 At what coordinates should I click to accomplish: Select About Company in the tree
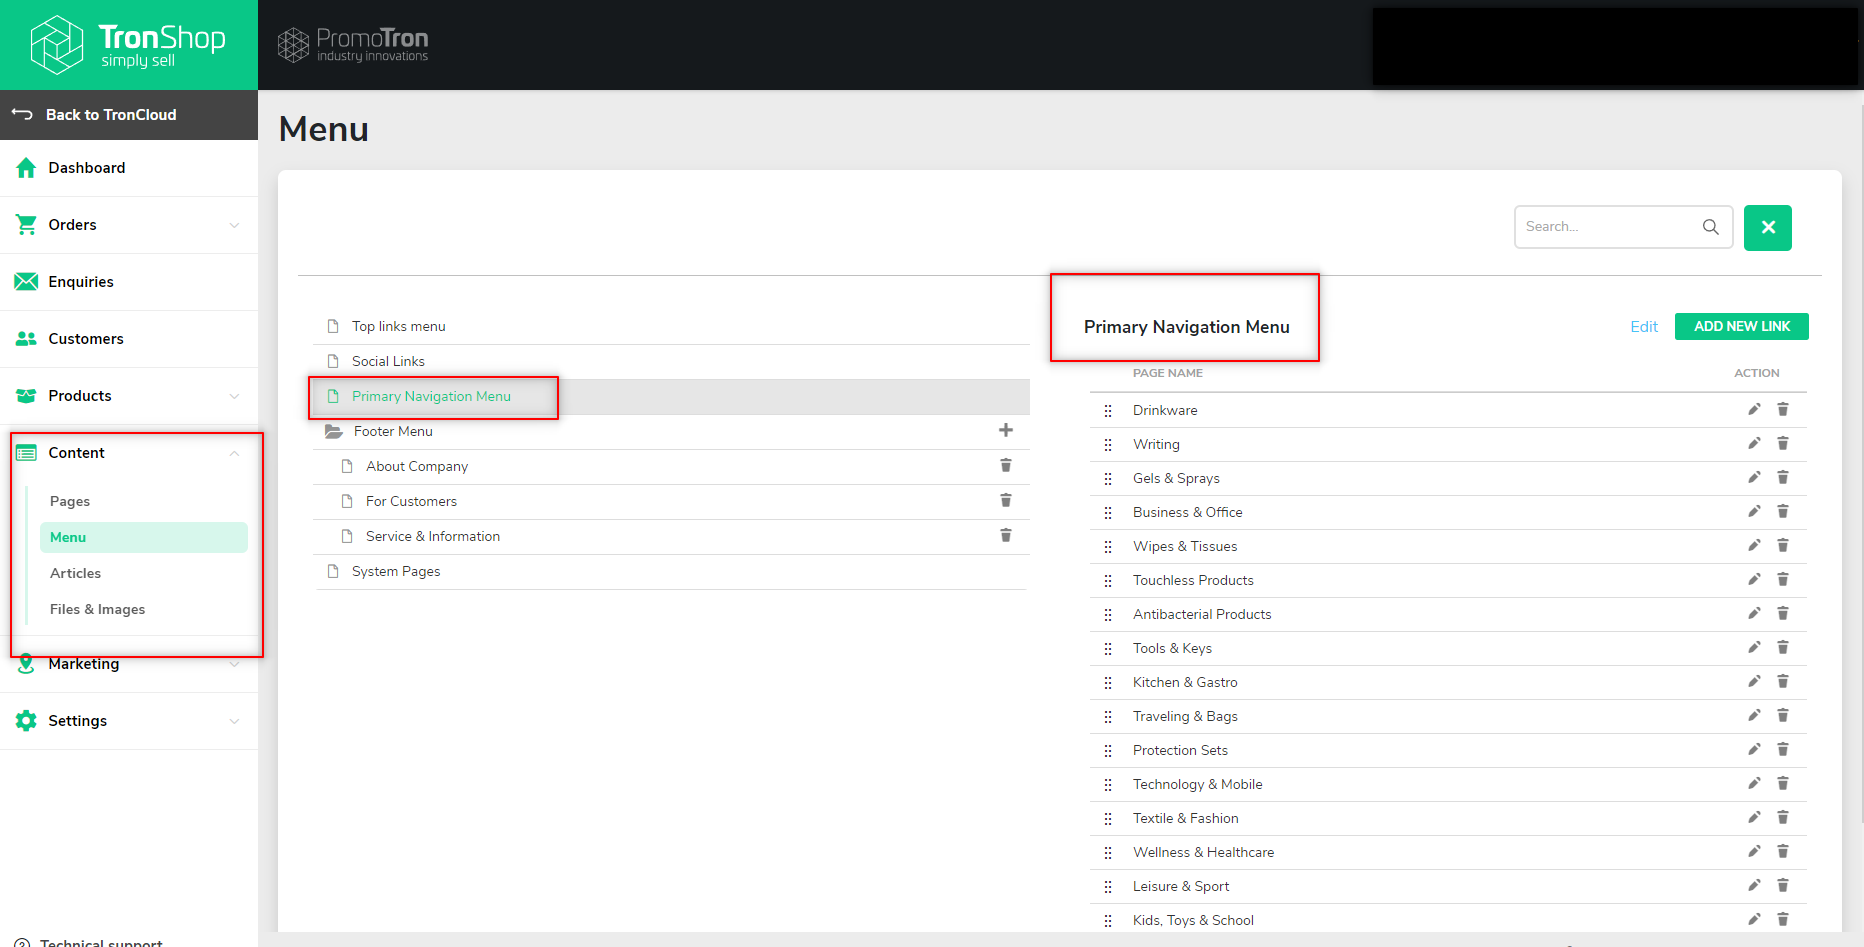(x=417, y=466)
